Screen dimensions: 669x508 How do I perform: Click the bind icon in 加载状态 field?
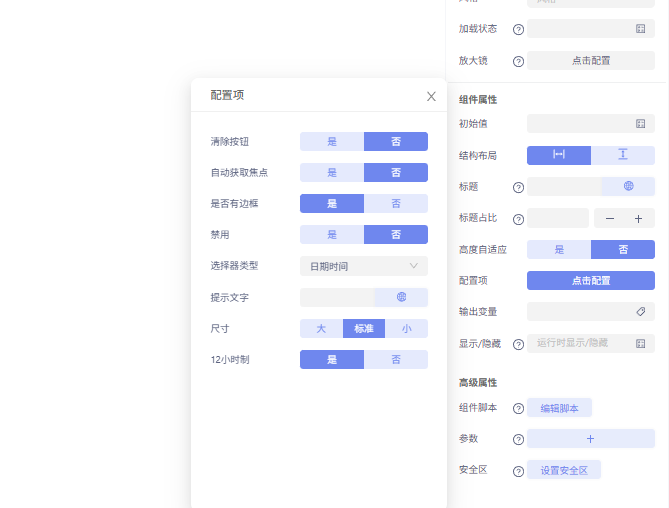pos(640,29)
